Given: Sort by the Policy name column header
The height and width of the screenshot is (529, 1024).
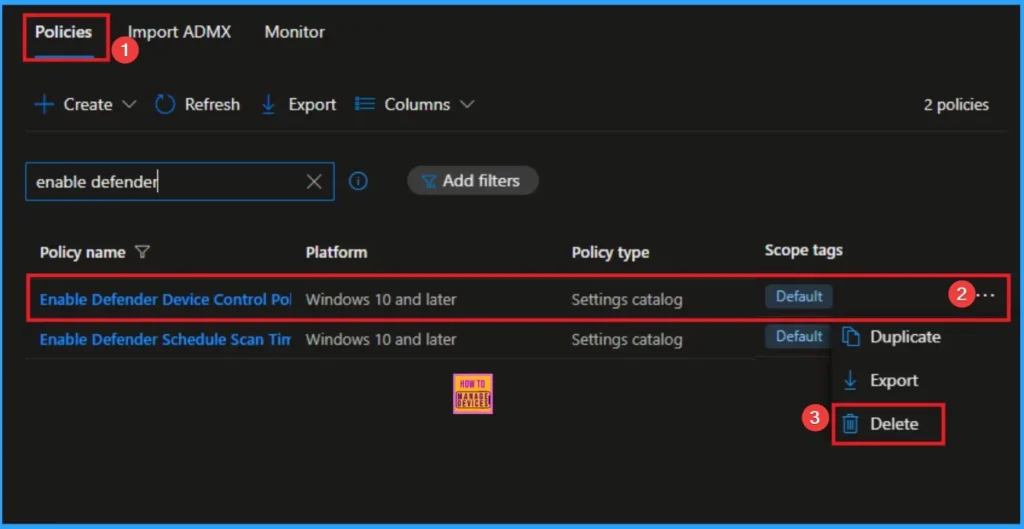Looking at the screenshot, I should point(82,252).
